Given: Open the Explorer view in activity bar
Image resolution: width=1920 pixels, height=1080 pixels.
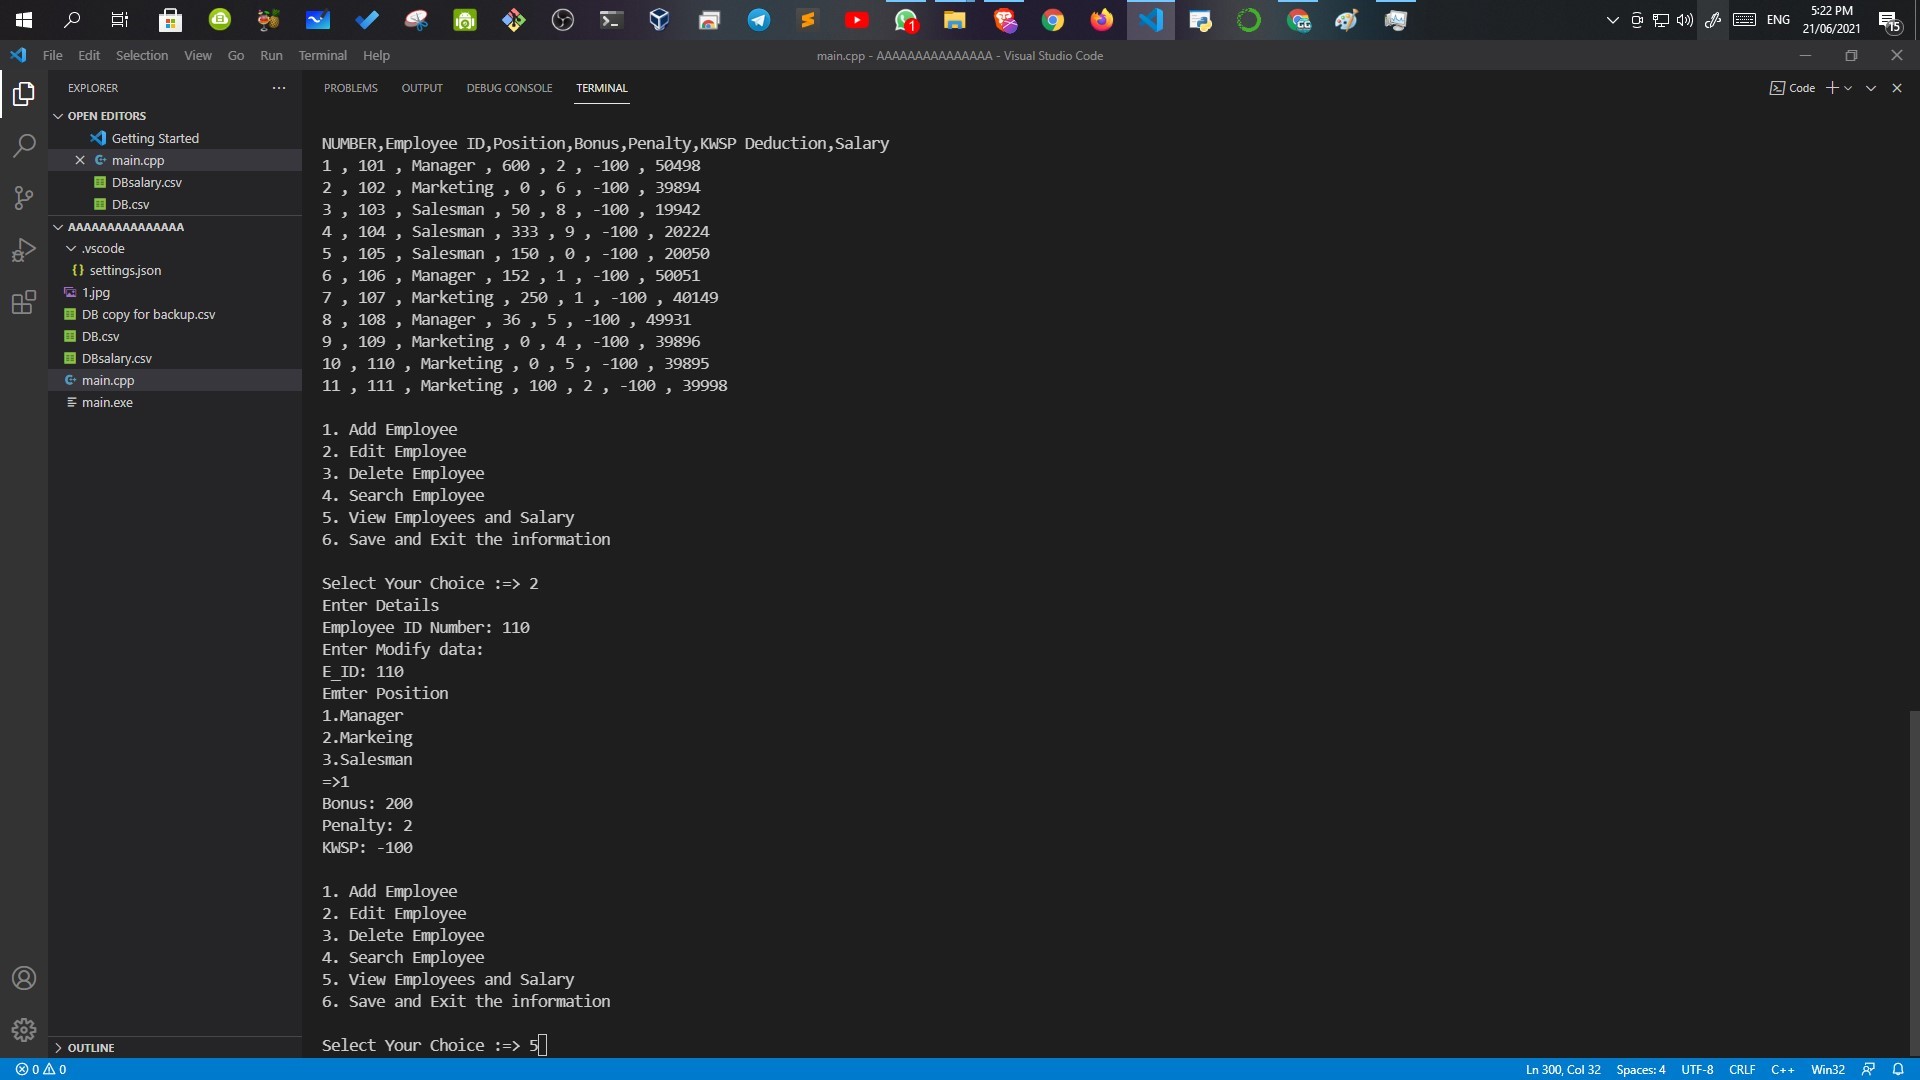Looking at the screenshot, I should [x=24, y=94].
